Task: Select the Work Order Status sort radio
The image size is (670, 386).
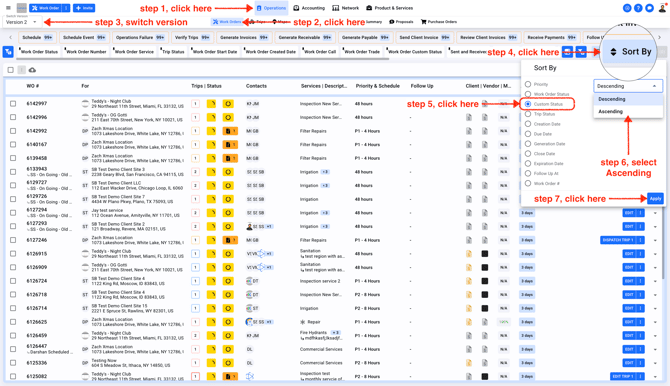Action: [x=528, y=94]
